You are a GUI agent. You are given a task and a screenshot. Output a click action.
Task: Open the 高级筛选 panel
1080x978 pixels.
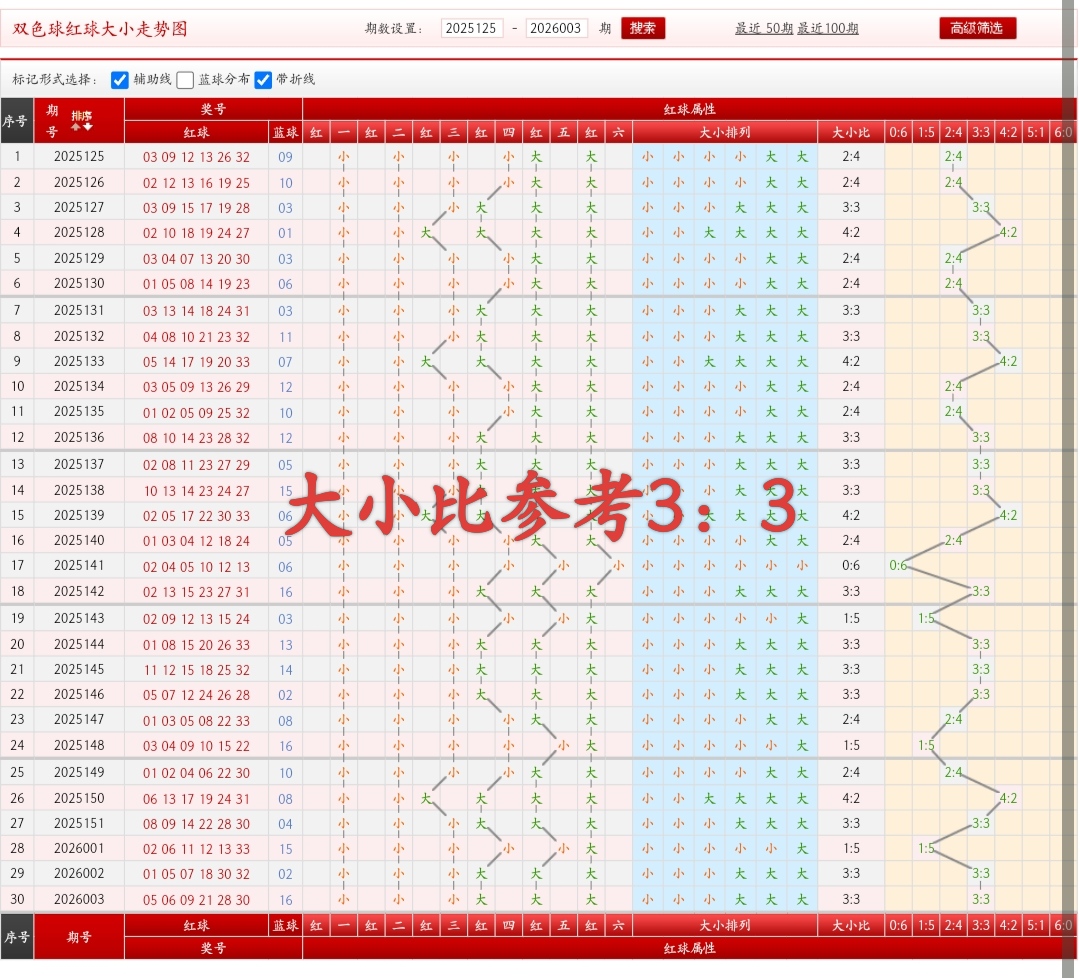[x=977, y=28]
